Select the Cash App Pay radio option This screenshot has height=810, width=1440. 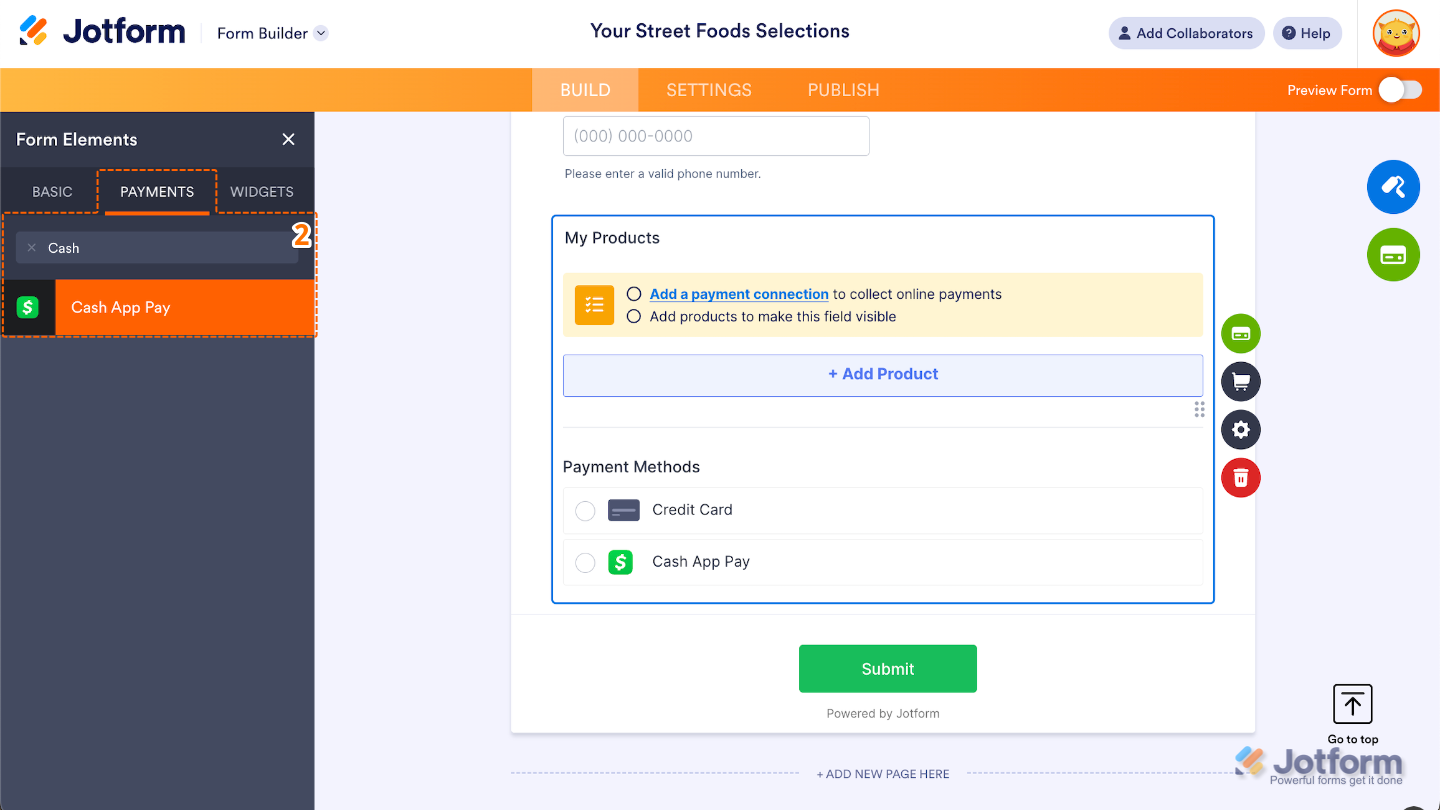click(585, 563)
